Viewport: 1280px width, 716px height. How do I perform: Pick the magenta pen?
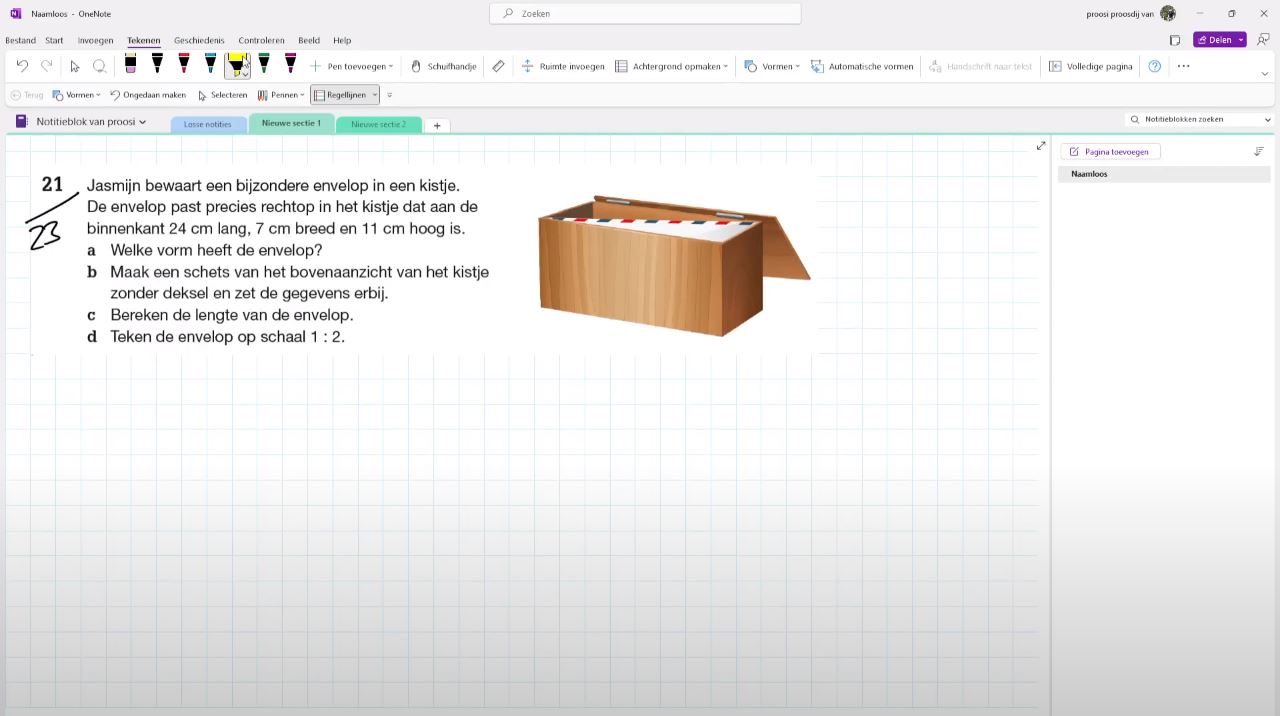pos(290,64)
